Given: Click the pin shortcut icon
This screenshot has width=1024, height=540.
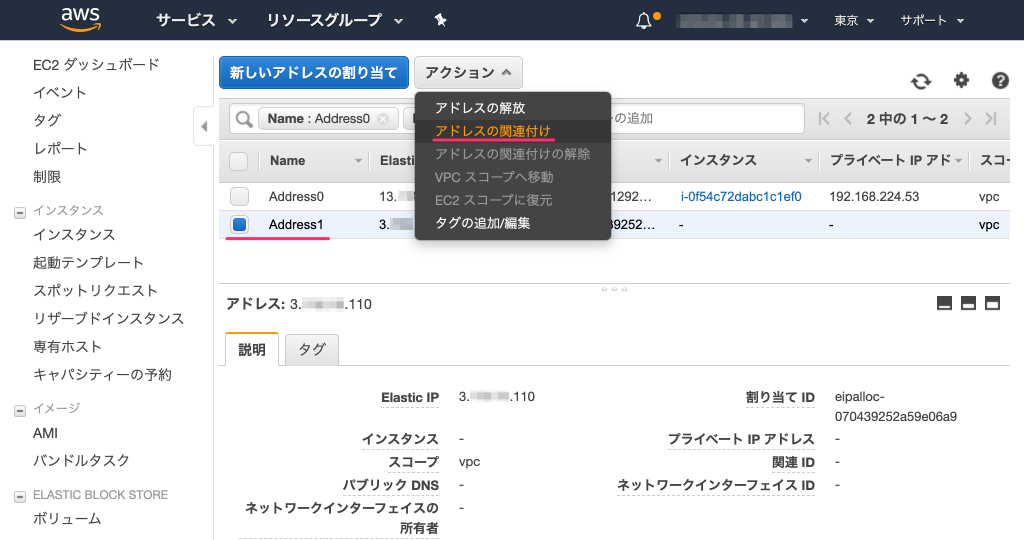Looking at the screenshot, I should 440,20.
